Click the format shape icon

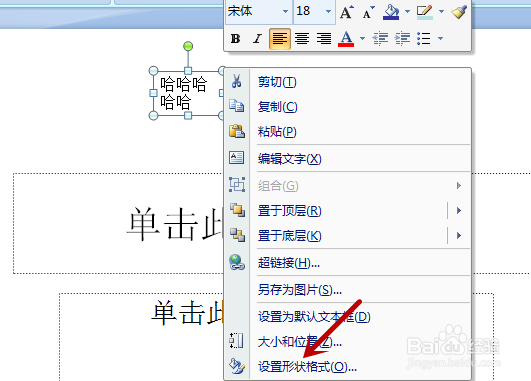[x=237, y=366]
